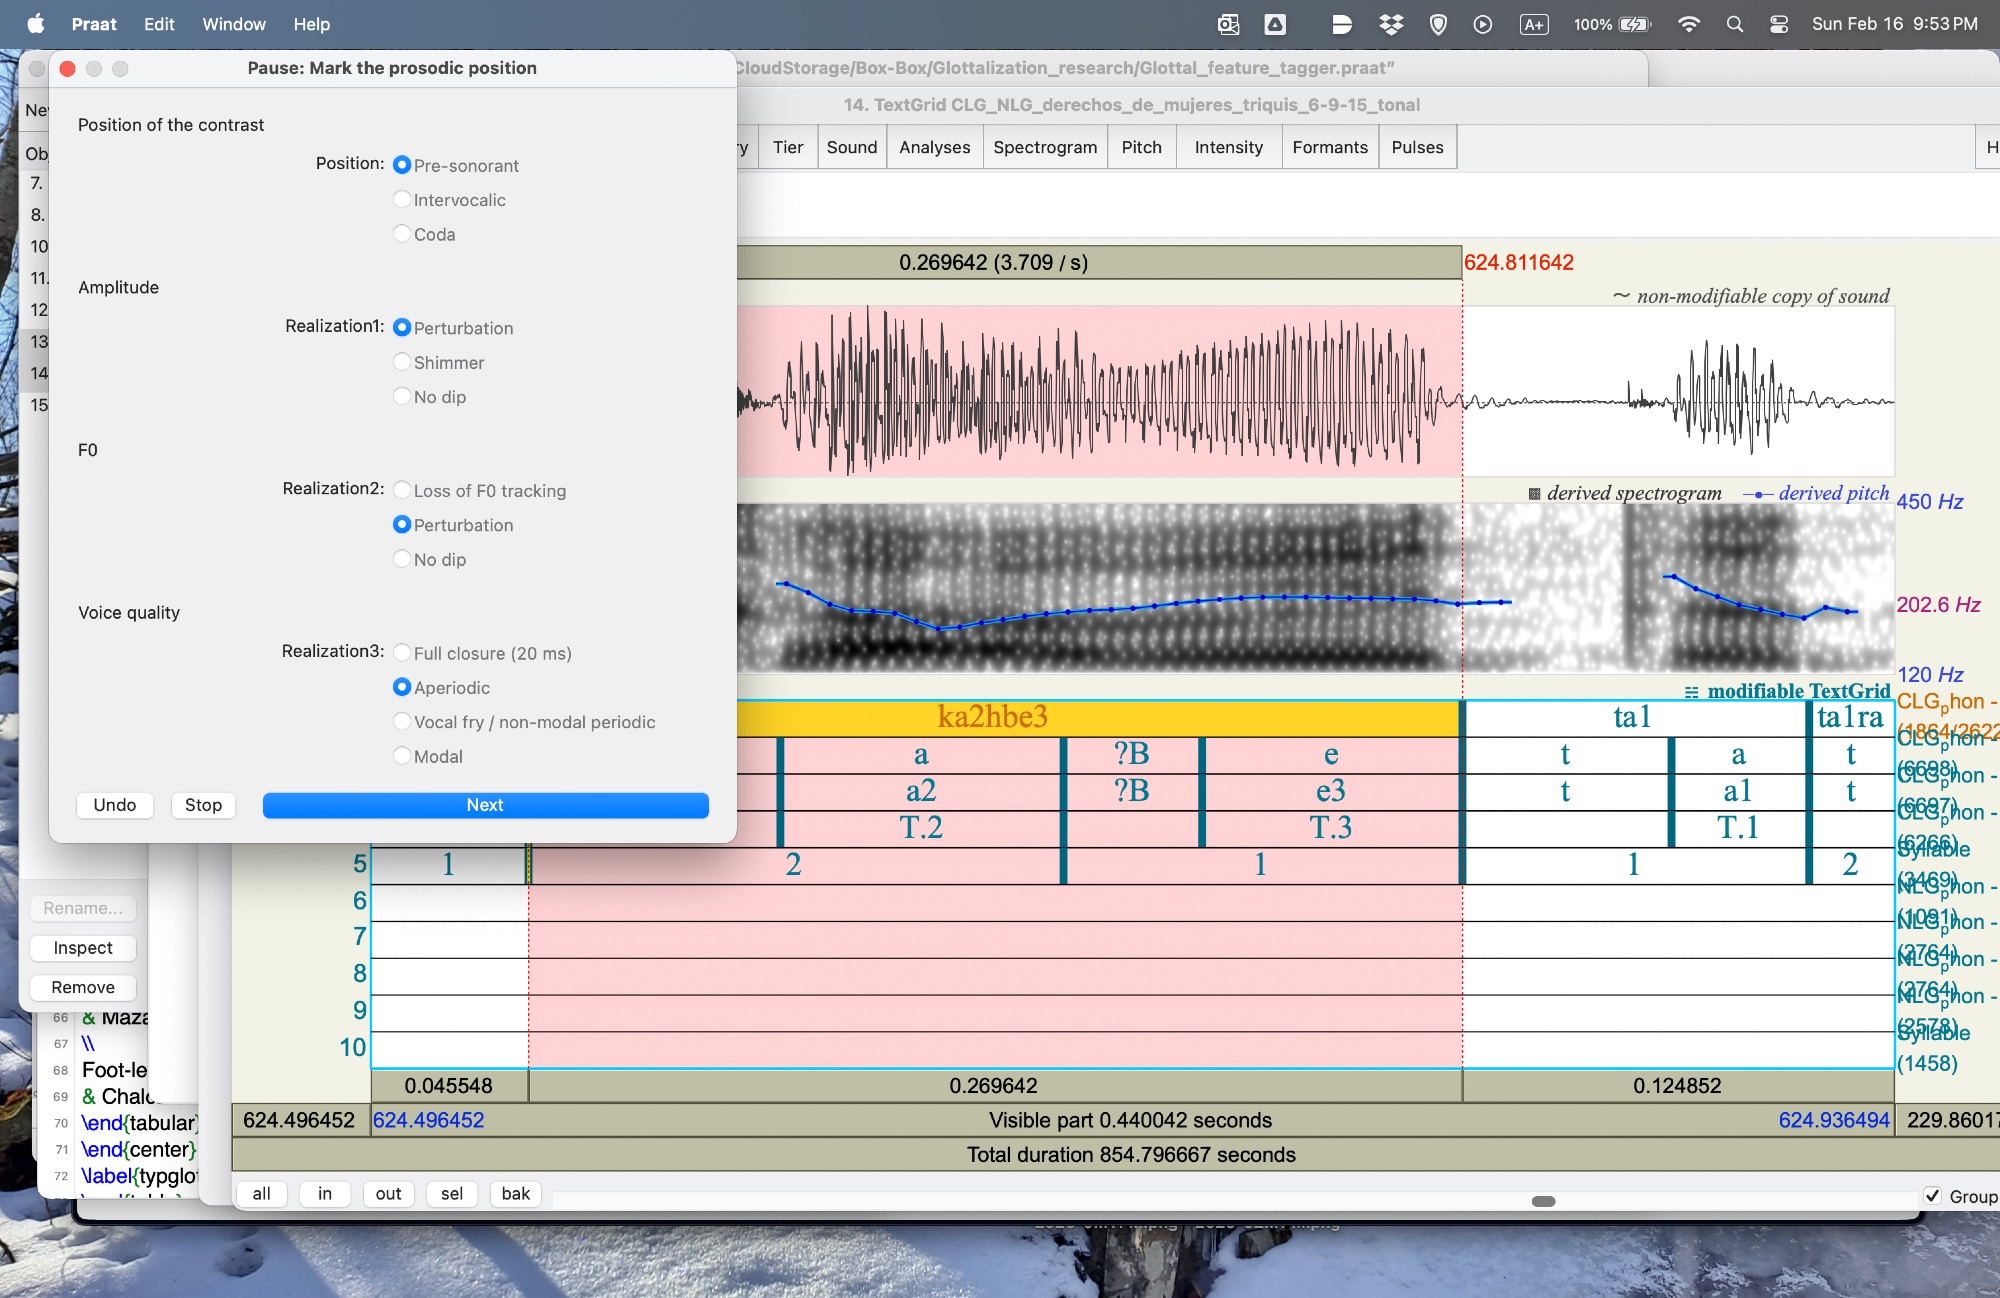Open the Window menu
The image size is (2000, 1298).
click(x=234, y=24)
